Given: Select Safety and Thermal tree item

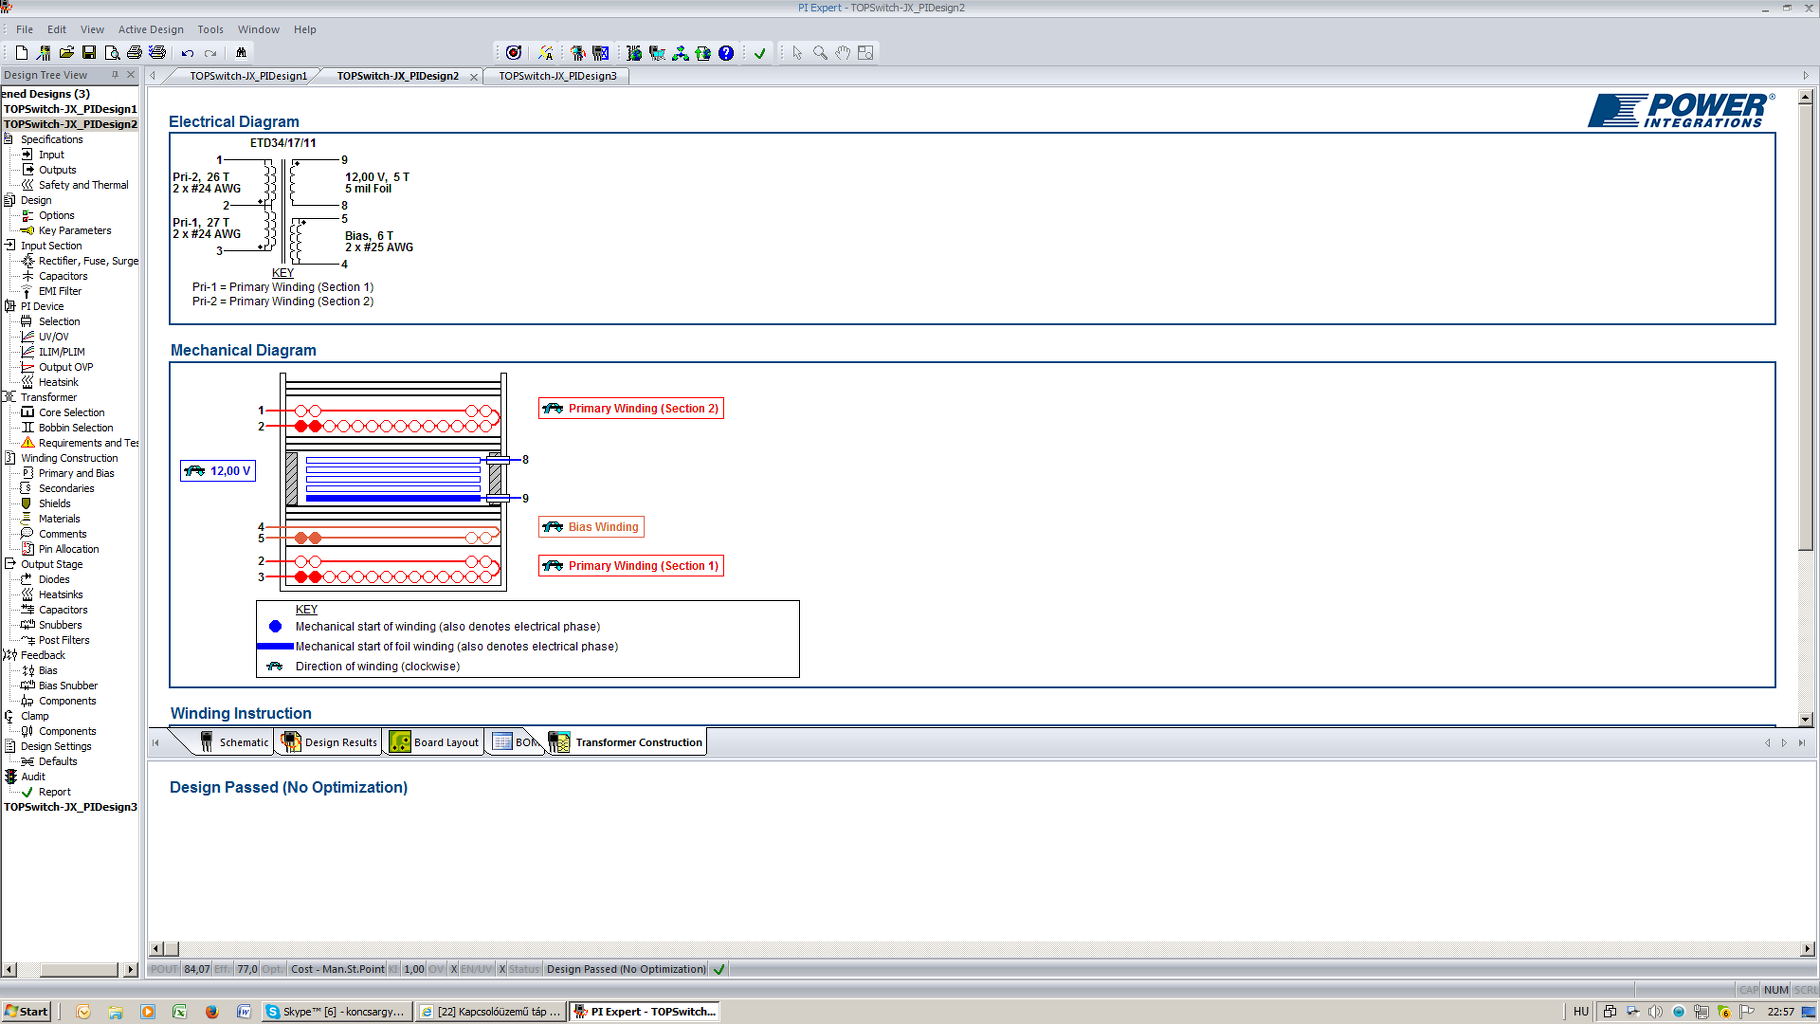Looking at the screenshot, I should pos(83,185).
